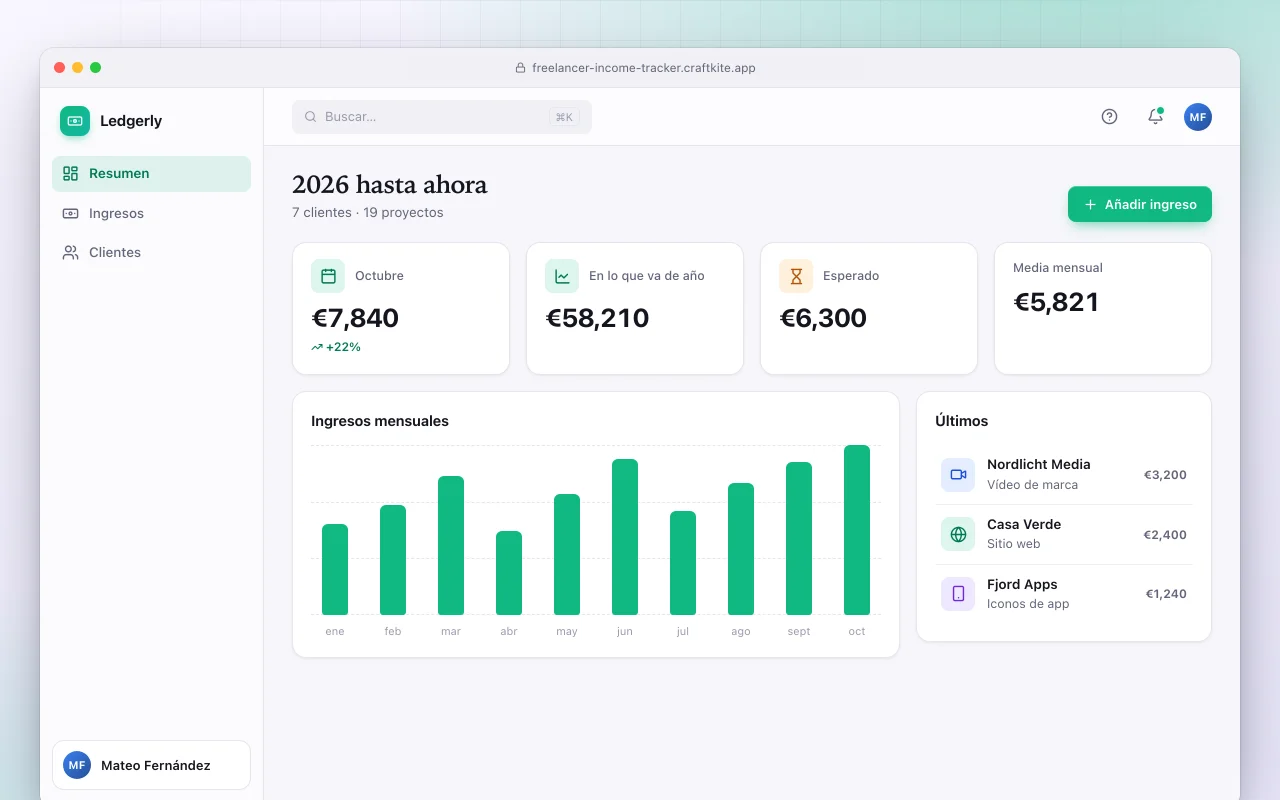Screen dimensions: 1280x800
Task: Click the MF avatar in top bar
Action: [1198, 117]
